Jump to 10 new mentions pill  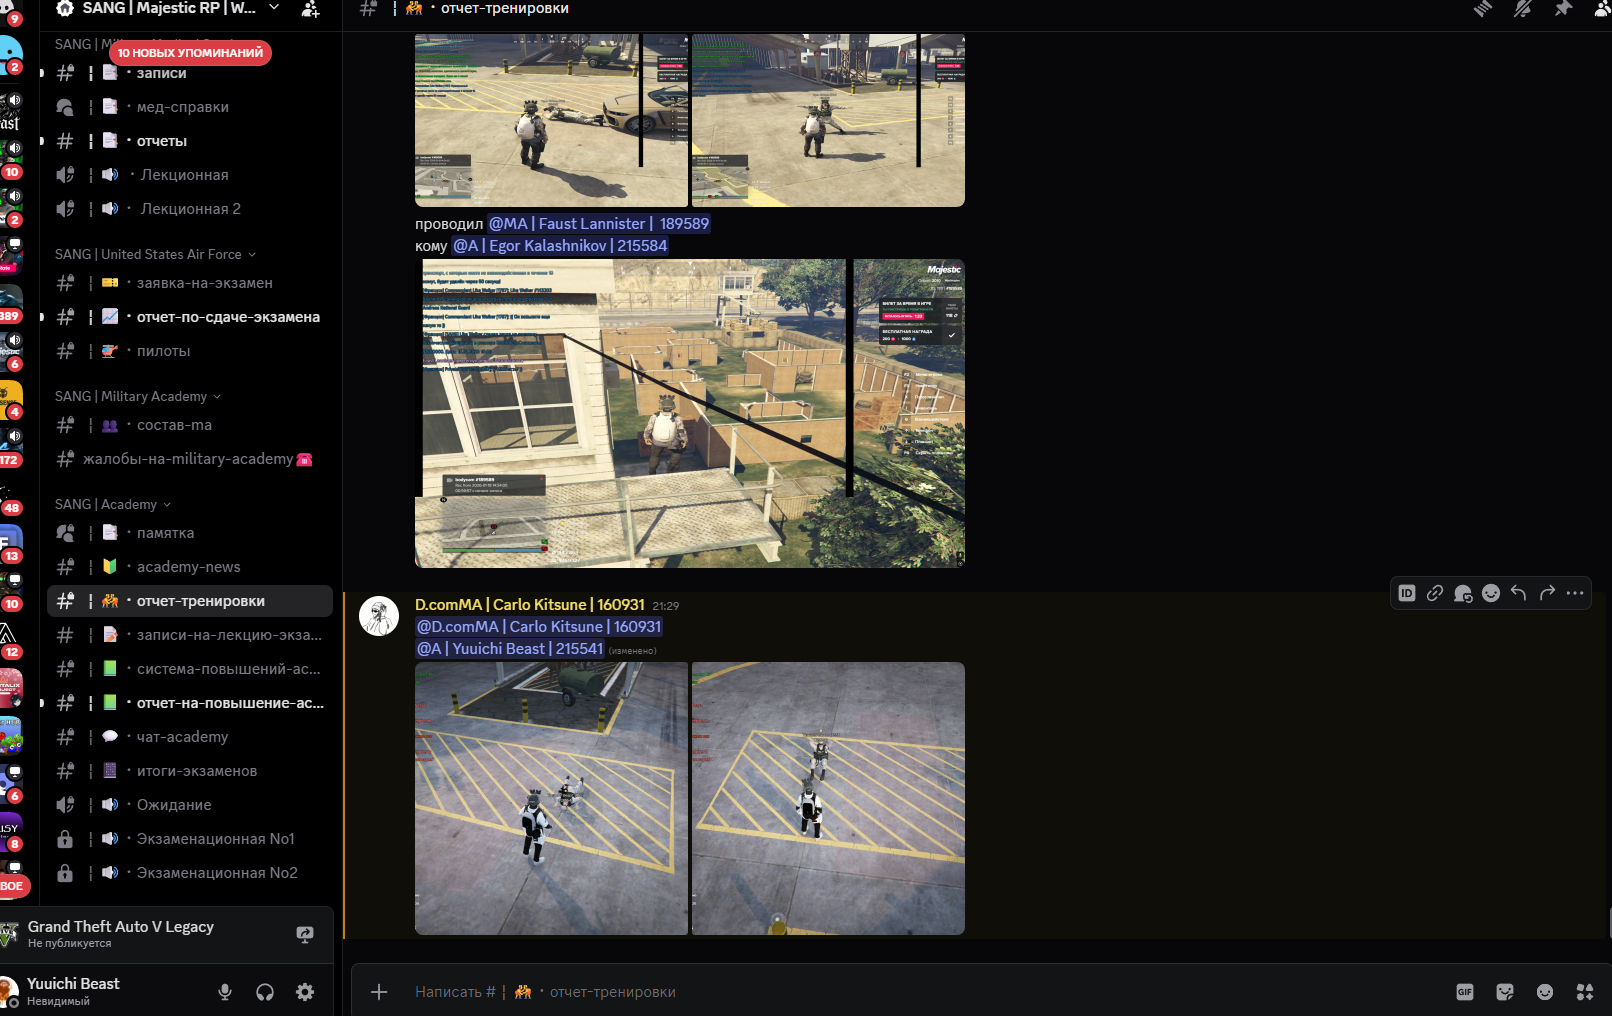190,52
